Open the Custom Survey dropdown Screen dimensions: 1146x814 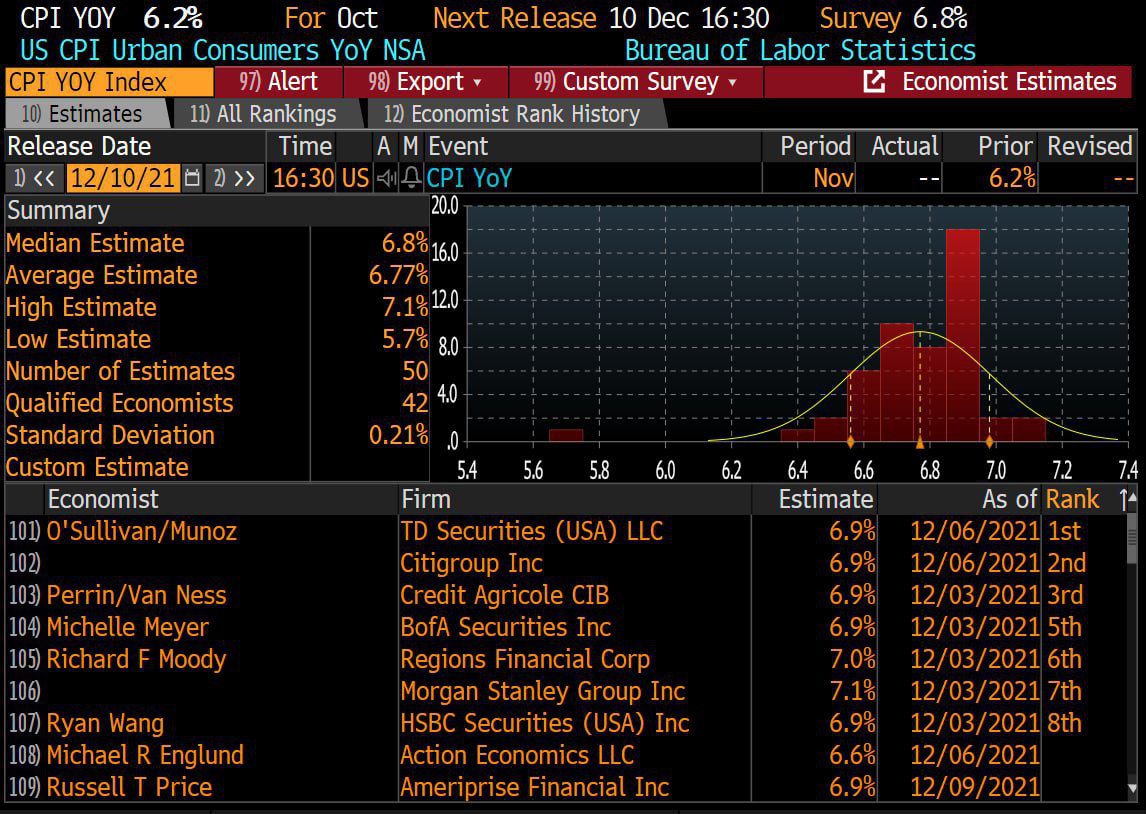coord(636,82)
